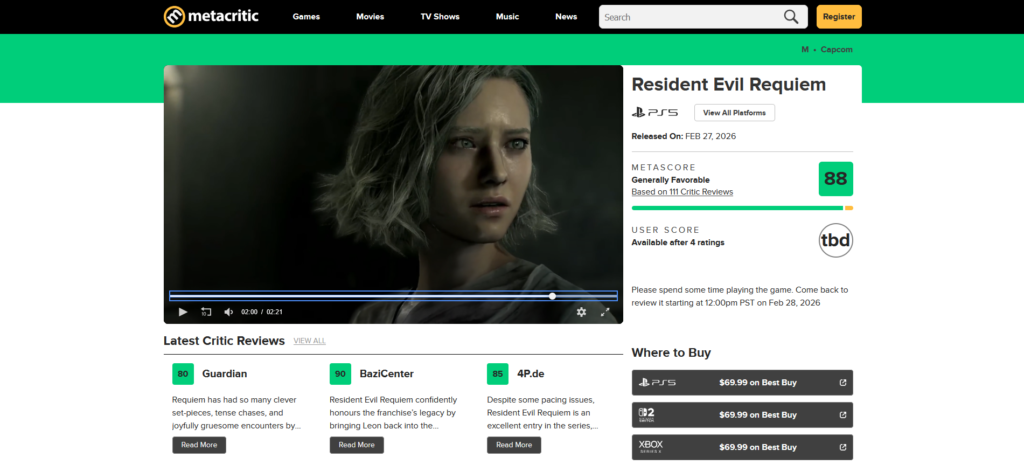Click VIEW ALL critic reviews link
This screenshot has height=464, width=1024.
(310, 341)
